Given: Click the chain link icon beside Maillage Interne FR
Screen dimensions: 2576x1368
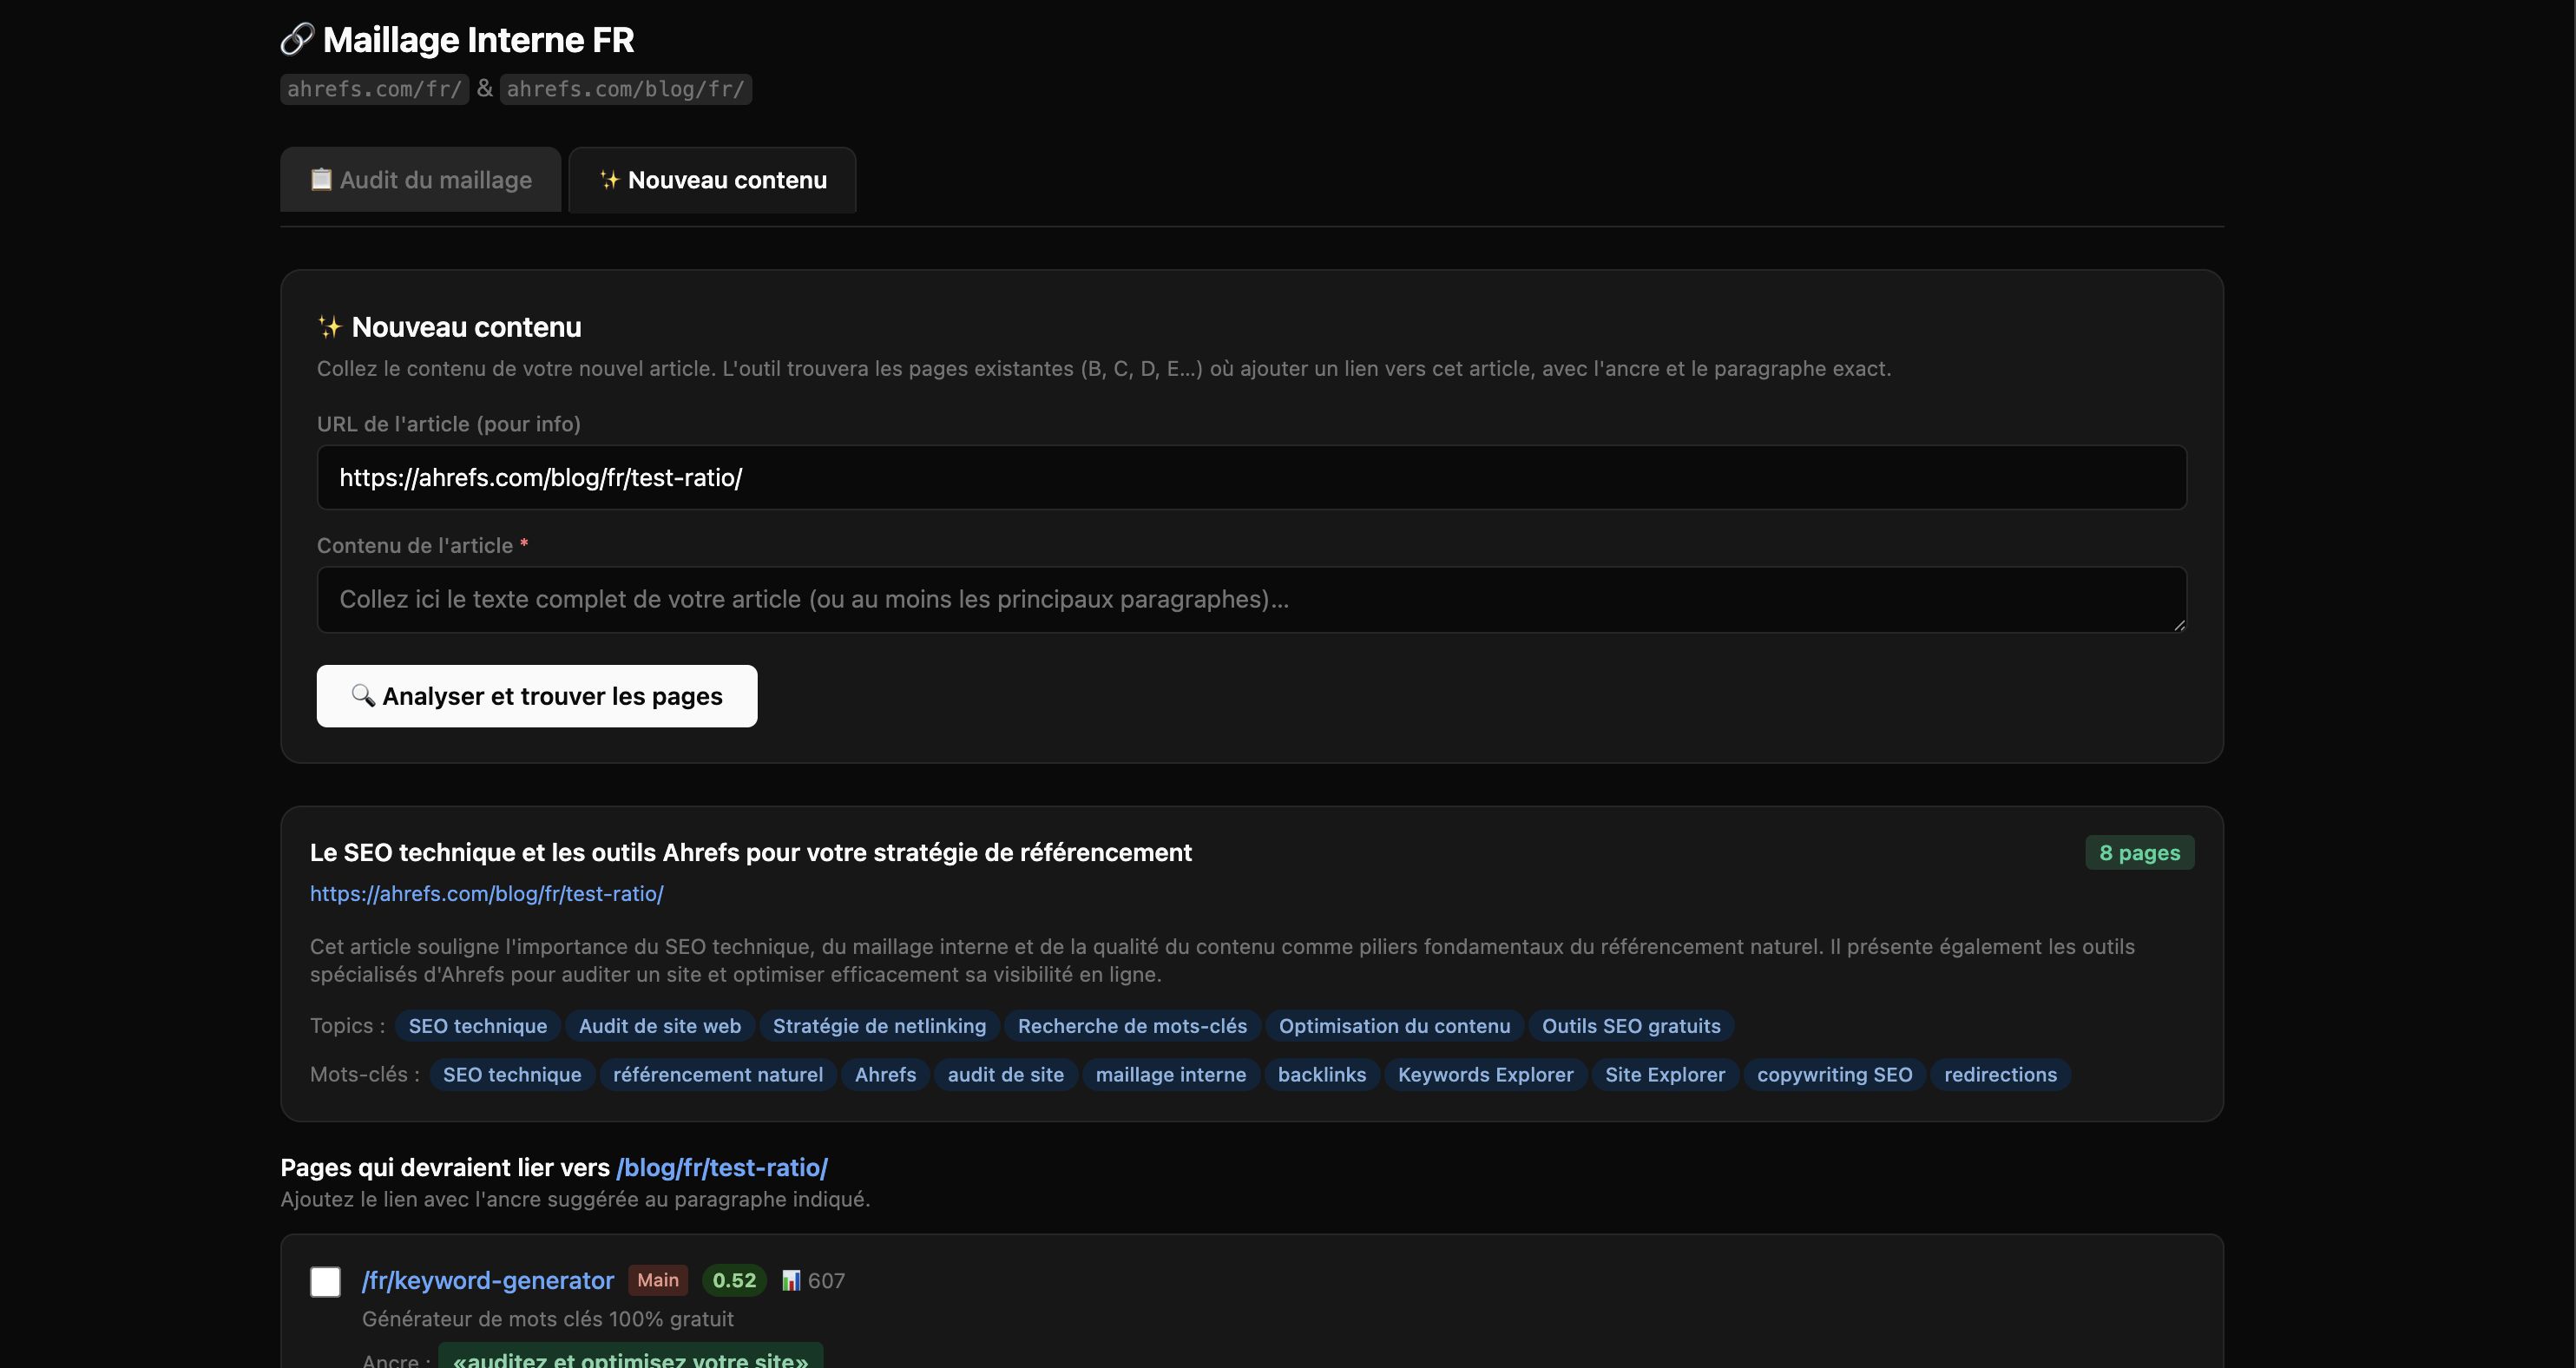Looking at the screenshot, I should [297, 39].
